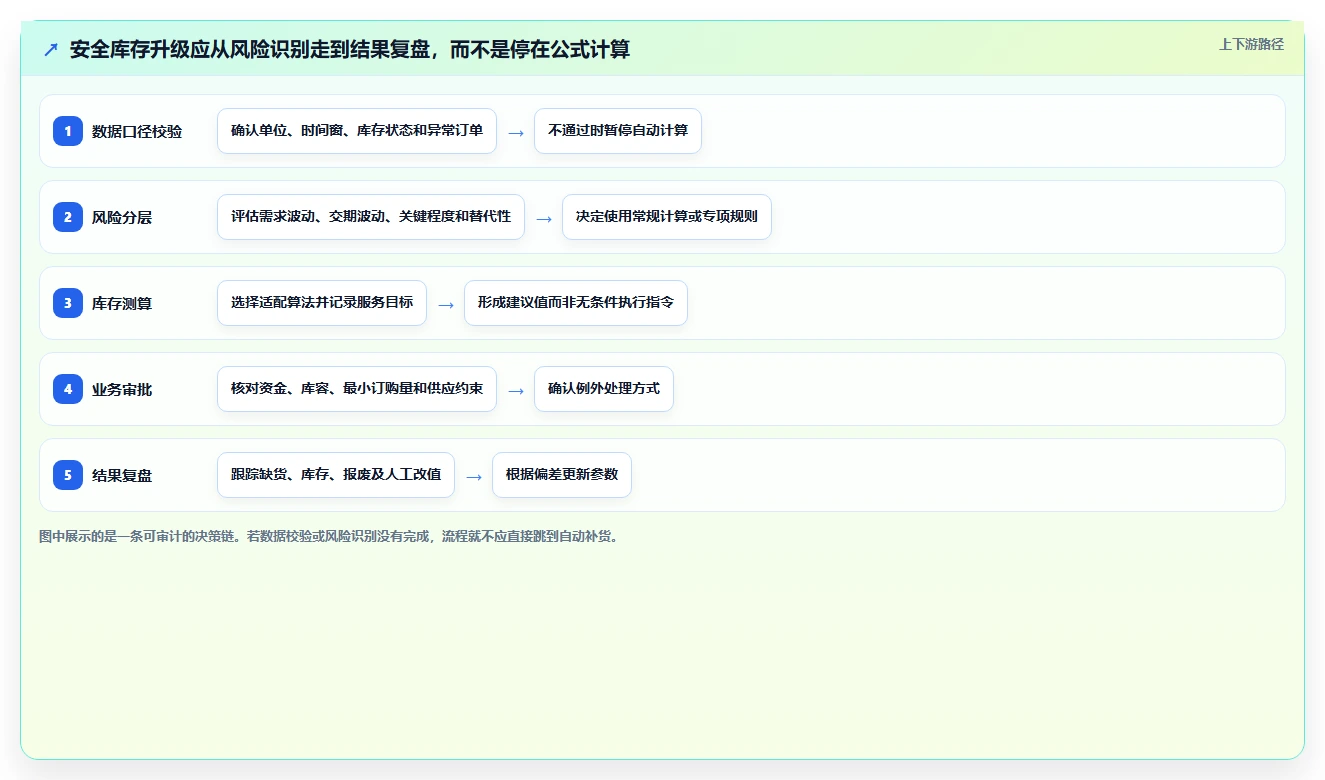The image size is (1325, 780).
Task: Click the box 跟踪缺货、库存、报废及人工改值
Action: pos(336,475)
